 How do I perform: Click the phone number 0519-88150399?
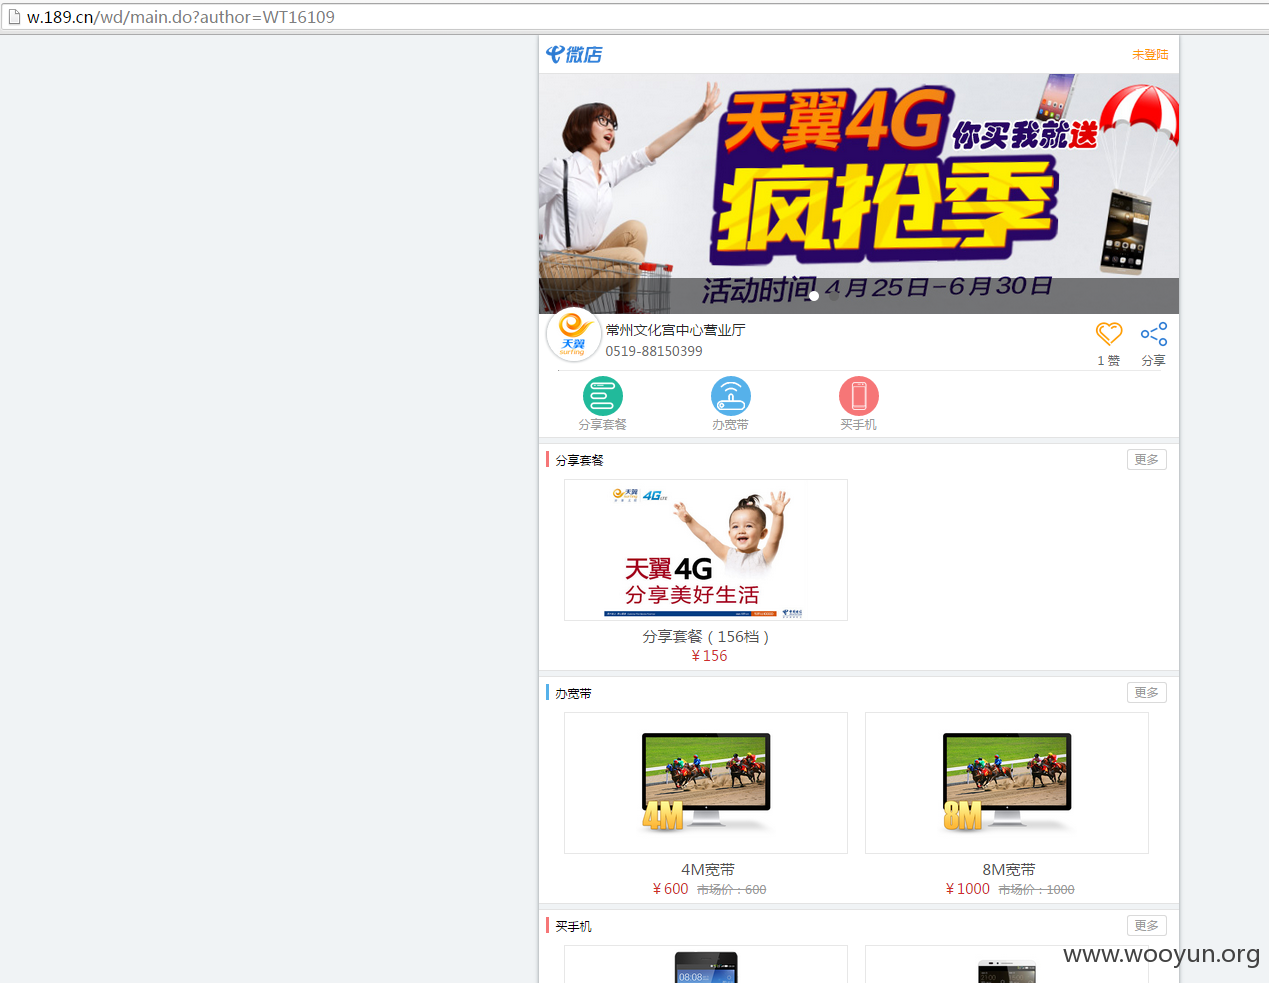(654, 351)
